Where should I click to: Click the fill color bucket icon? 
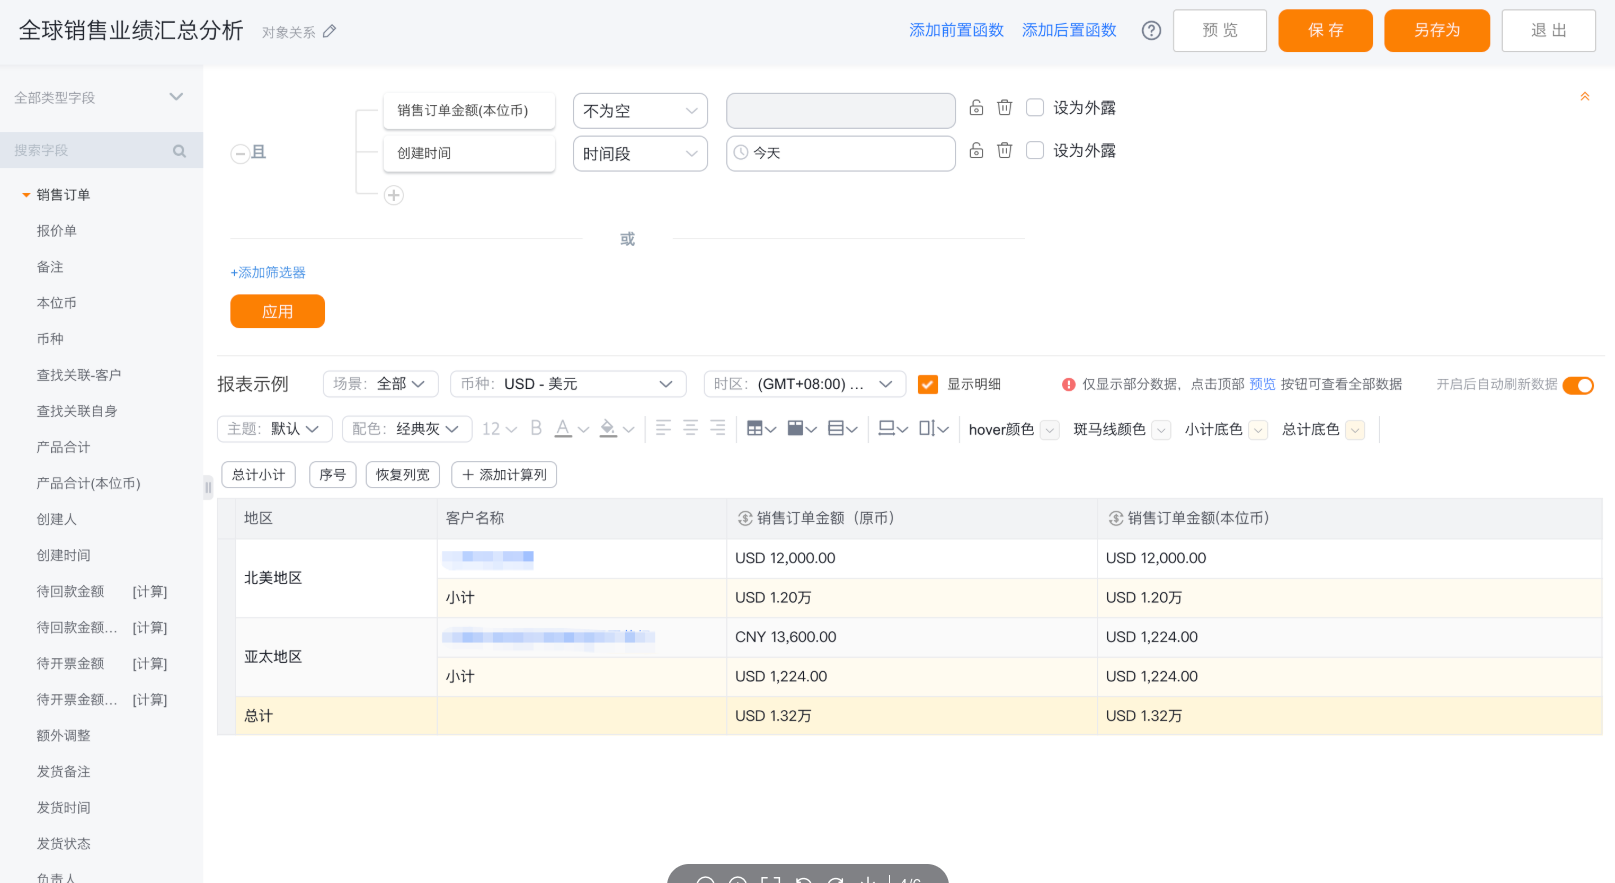pyautogui.click(x=607, y=428)
